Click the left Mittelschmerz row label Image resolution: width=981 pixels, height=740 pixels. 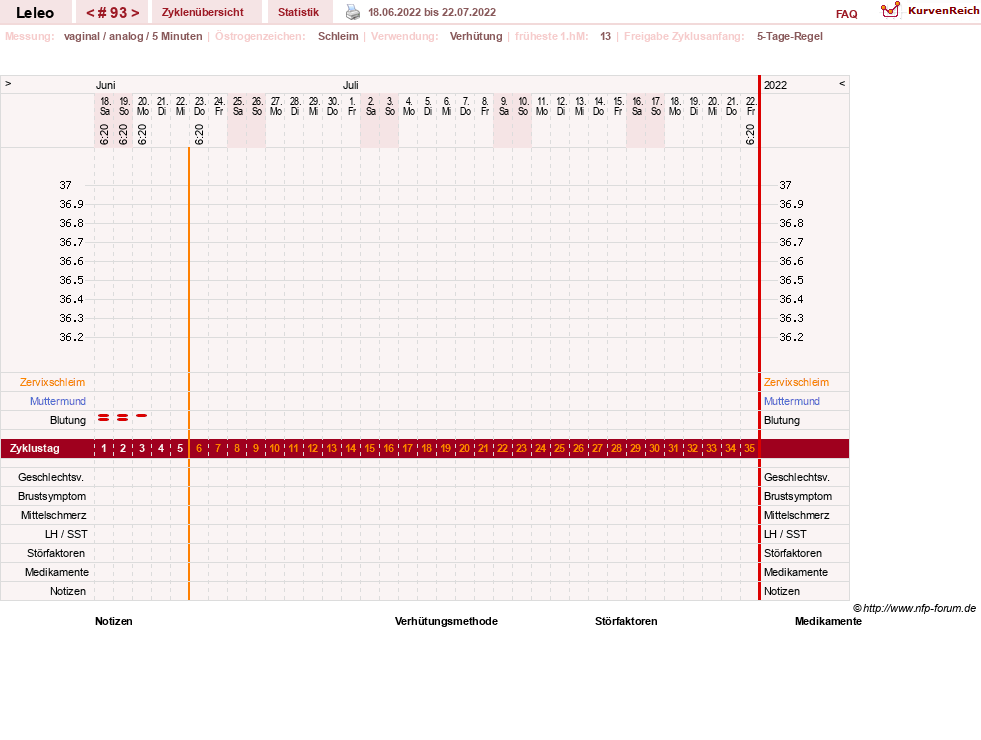pos(54,515)
